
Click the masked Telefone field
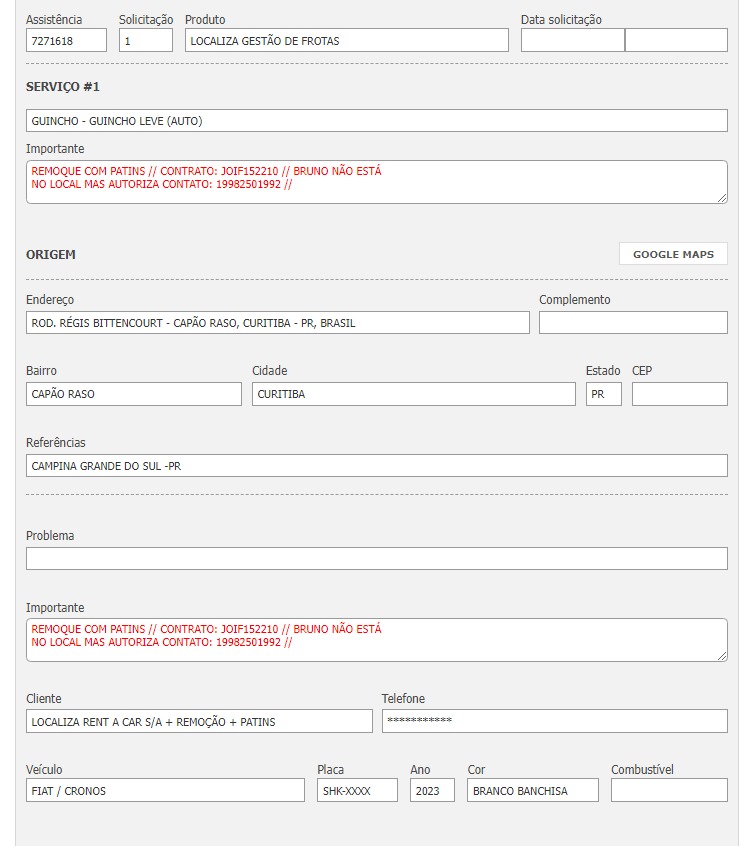554,721
